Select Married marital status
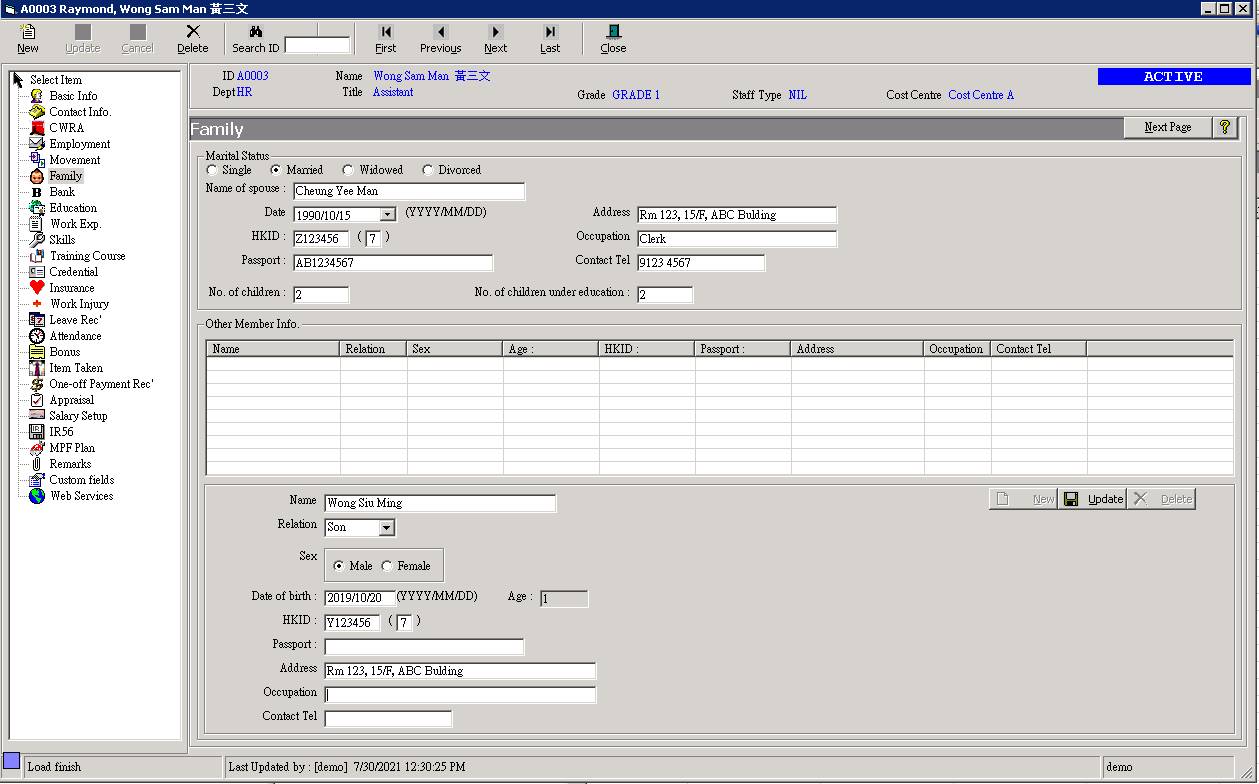The width and height of the screenshot is (1259, 784). pyautogui.click(x=276, y=170)
